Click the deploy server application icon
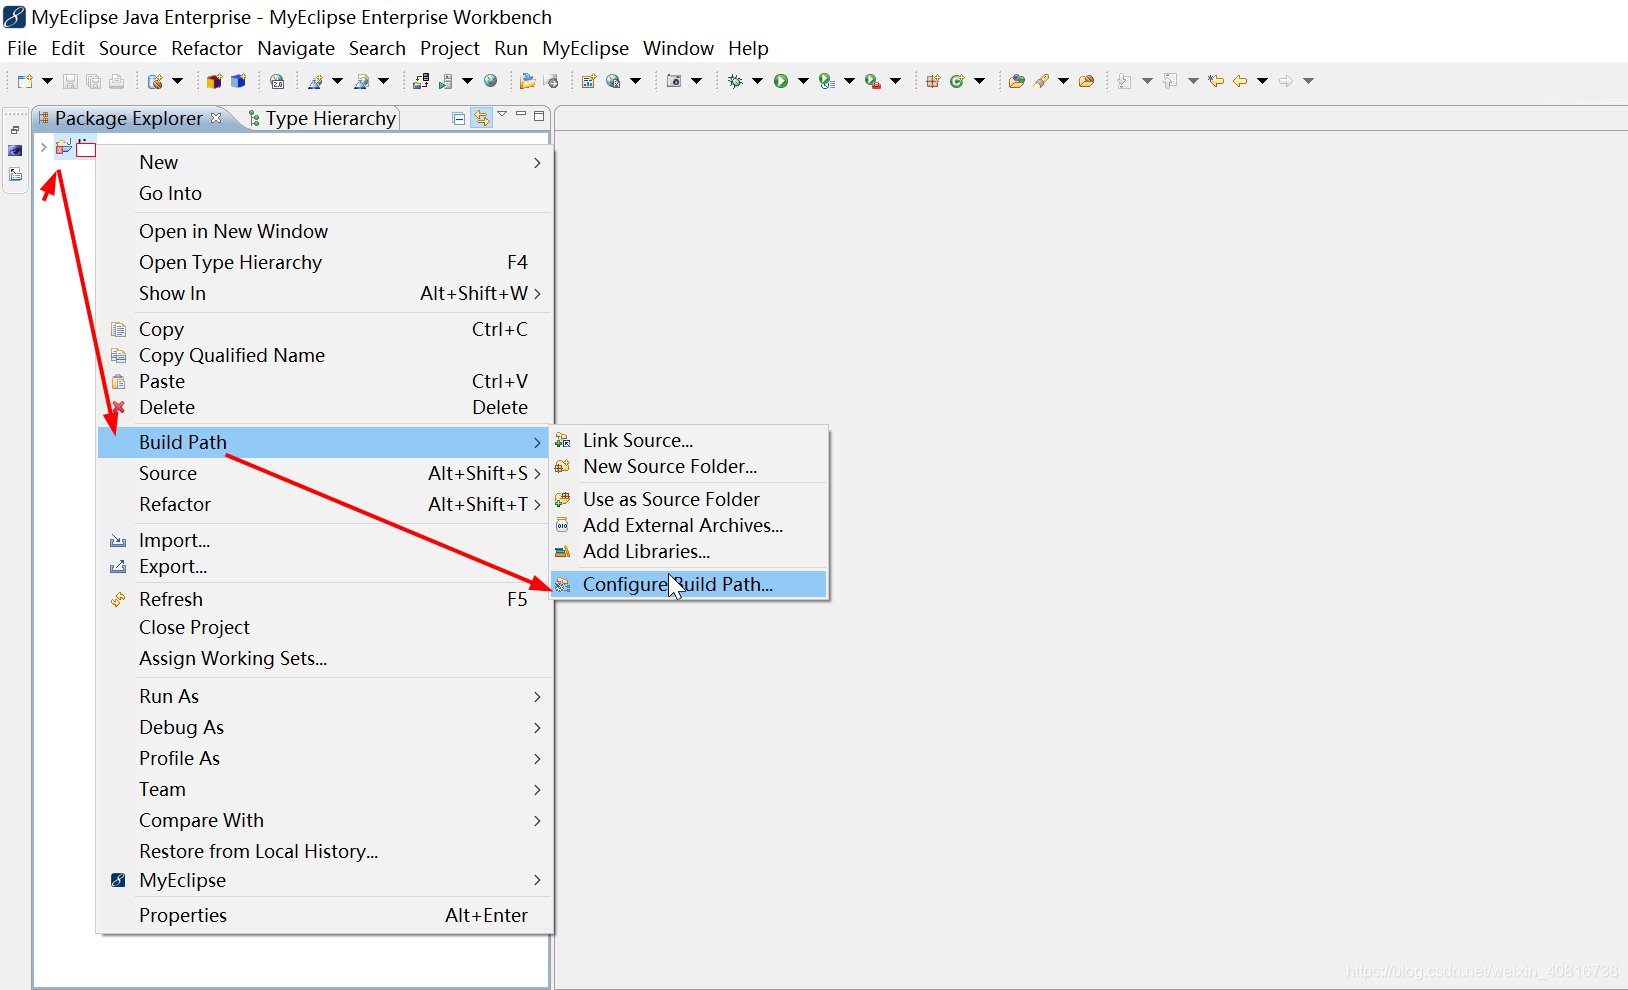The image size is (1628, 990). pyautogui.click(x=421, y=81)
